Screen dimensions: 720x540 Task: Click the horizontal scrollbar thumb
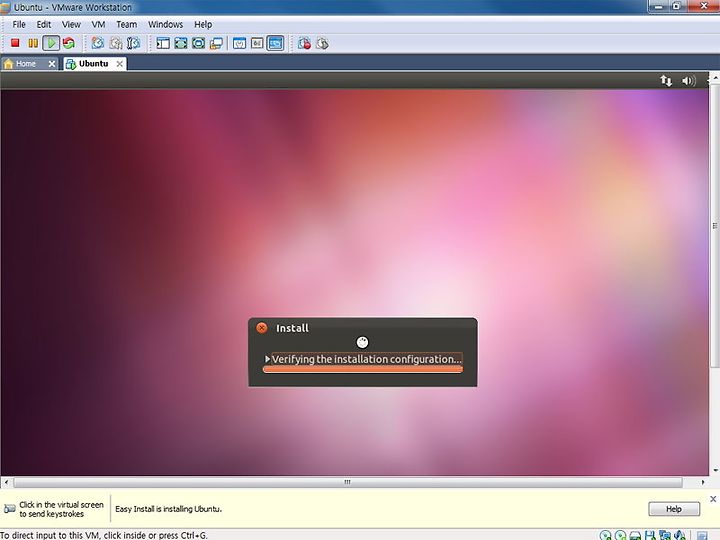pos(348,482)
